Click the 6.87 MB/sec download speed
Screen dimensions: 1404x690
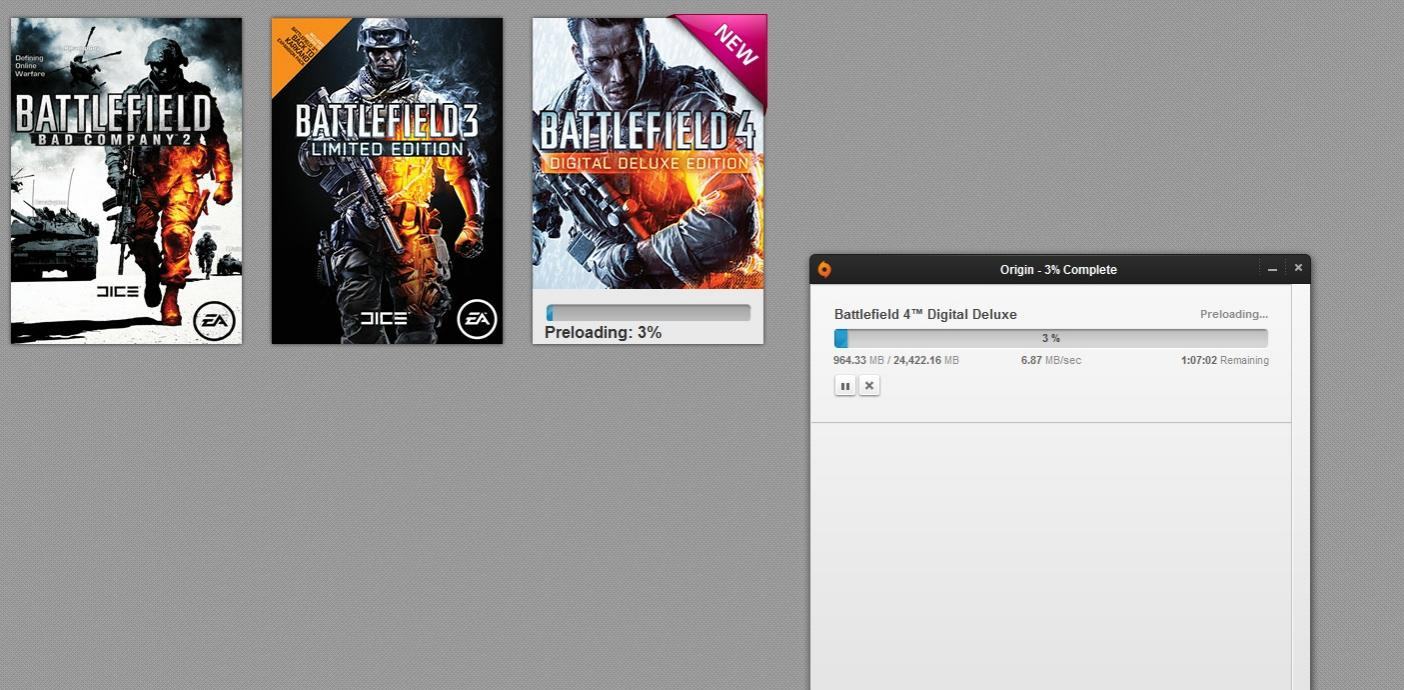pyautogui.click(x=1051, y=360)
